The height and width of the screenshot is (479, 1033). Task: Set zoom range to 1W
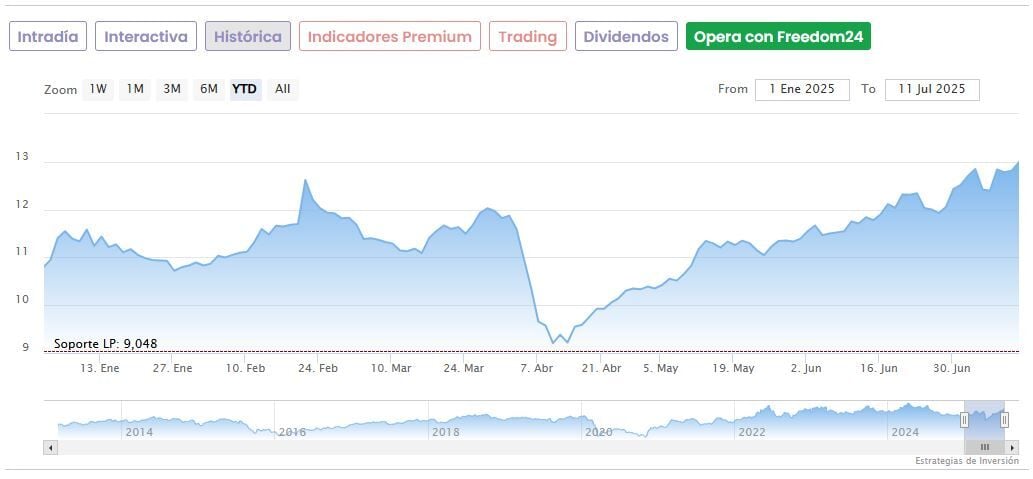click(x=98, y=89)
